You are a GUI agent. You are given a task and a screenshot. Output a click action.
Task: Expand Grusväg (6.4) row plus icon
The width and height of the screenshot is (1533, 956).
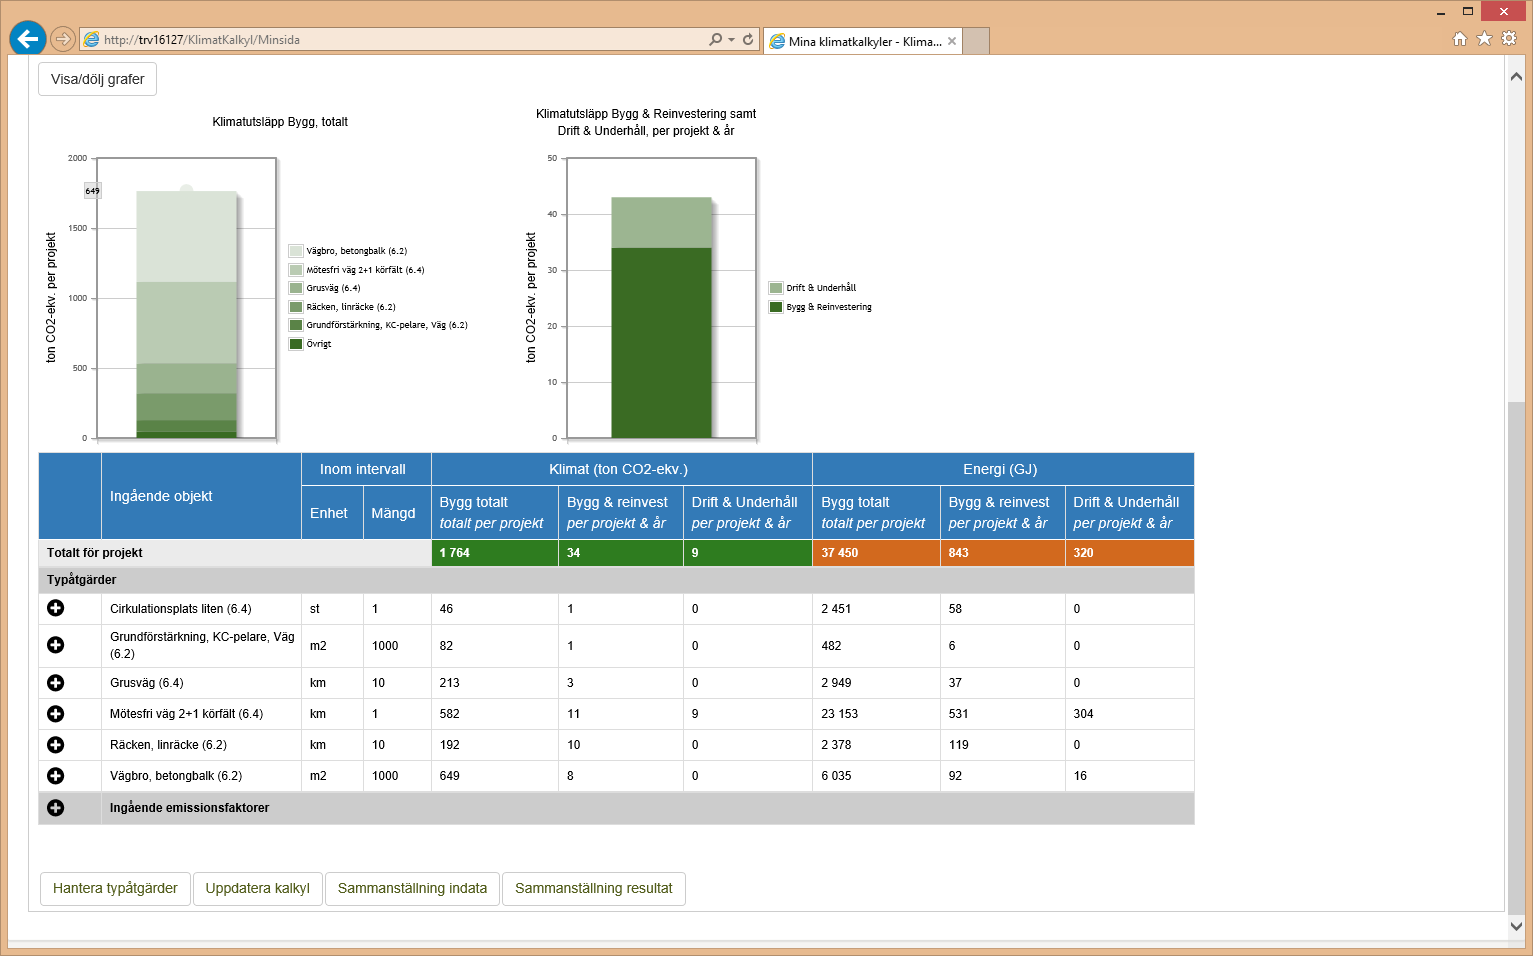56,683
